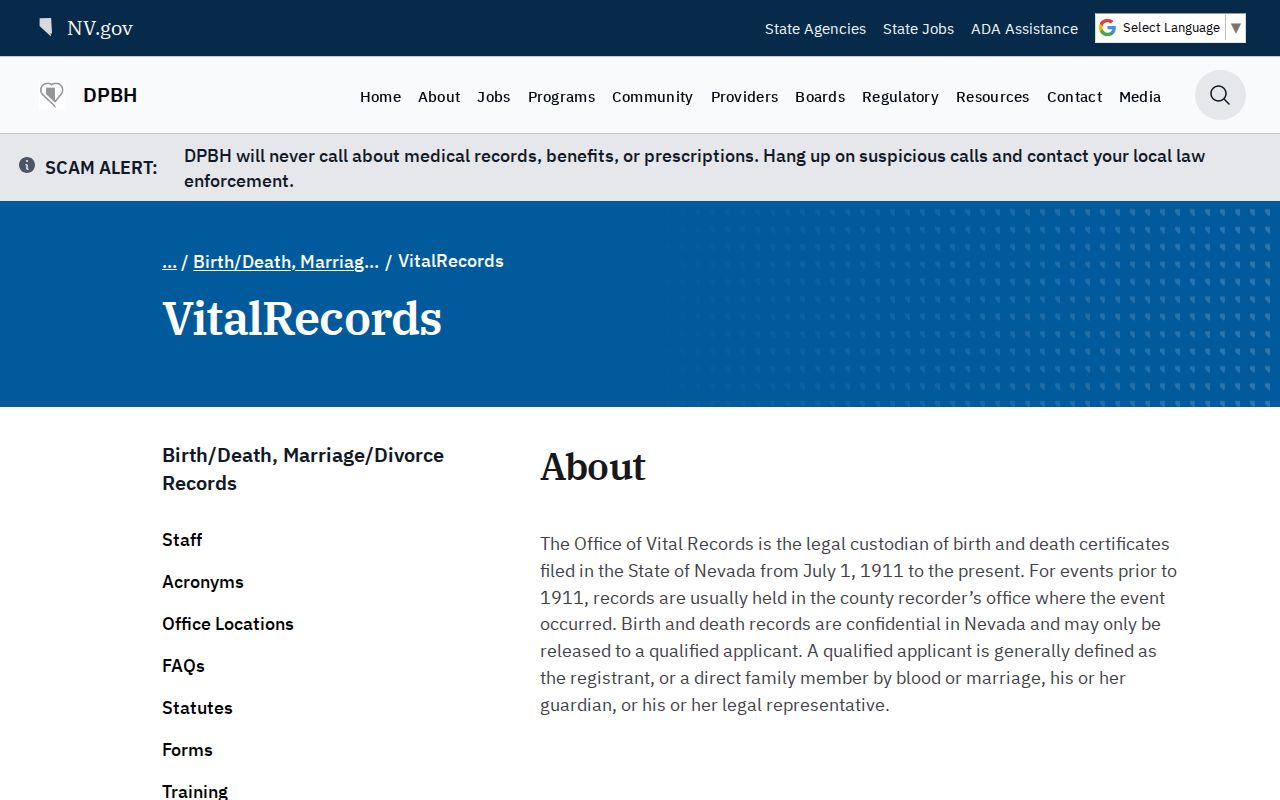This screenshot has width=1280, height=800.
Task: Click the scam alert info icon
Action: 27,165
